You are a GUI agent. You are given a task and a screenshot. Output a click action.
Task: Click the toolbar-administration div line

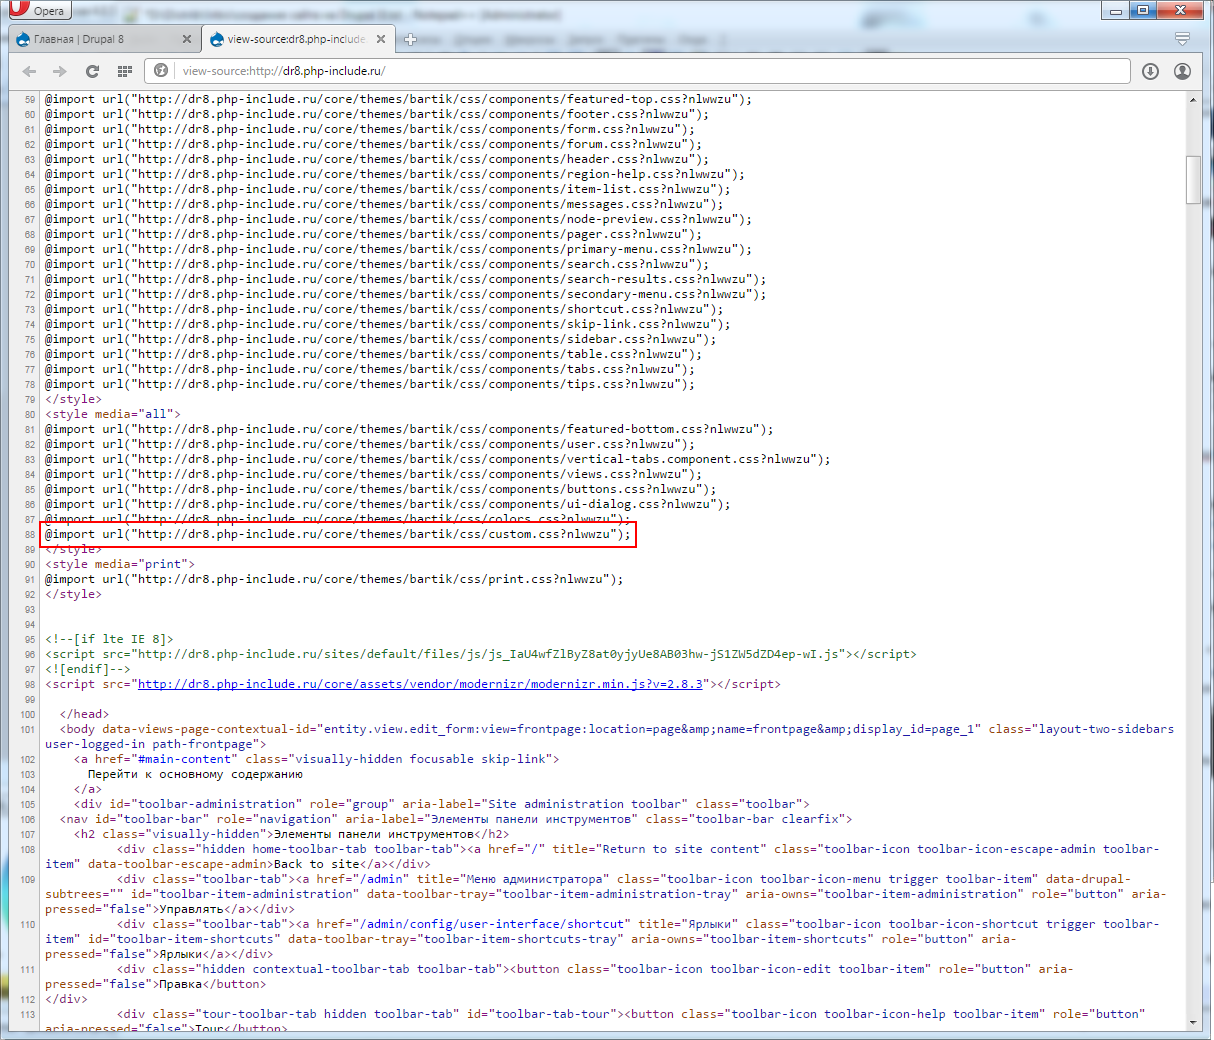click(x=441, y=804)
